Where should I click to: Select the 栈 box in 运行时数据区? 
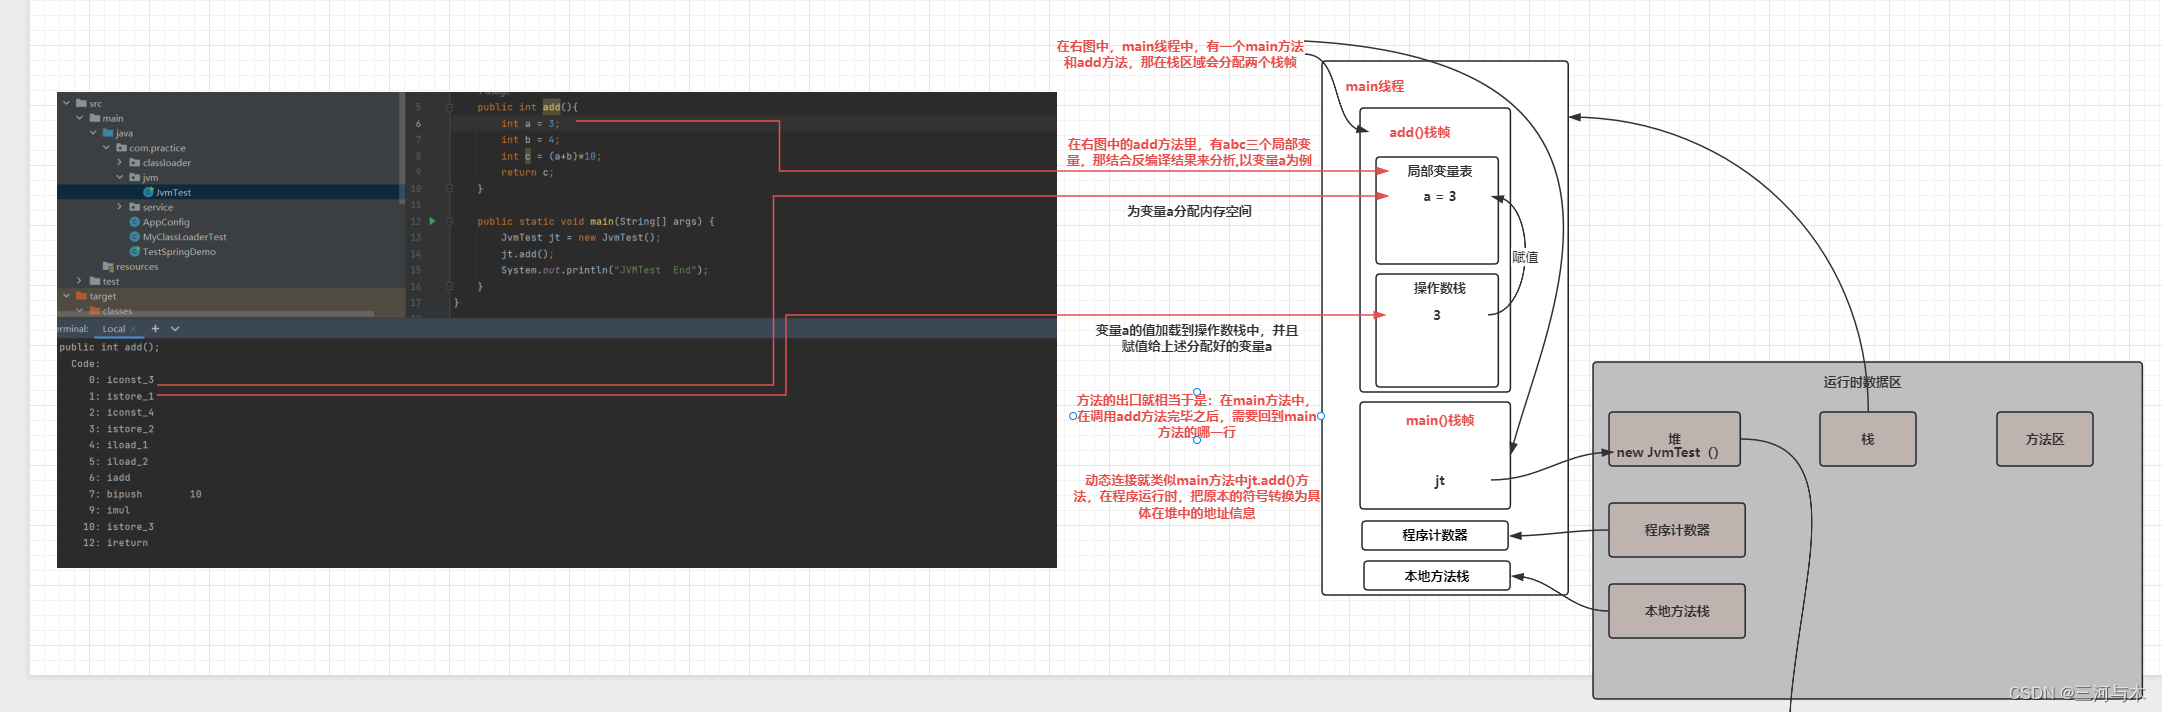click(1867, 439)
